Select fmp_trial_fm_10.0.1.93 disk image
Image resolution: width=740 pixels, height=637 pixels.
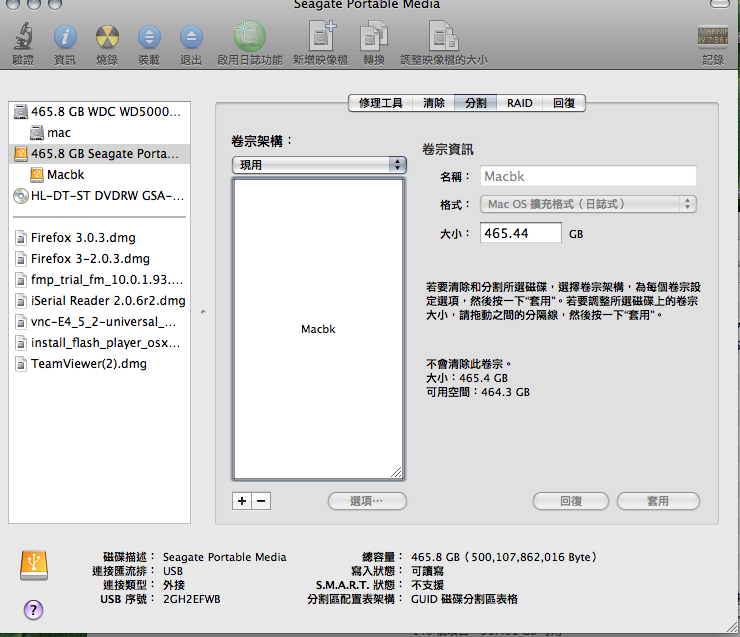click(x=99, y=280)
